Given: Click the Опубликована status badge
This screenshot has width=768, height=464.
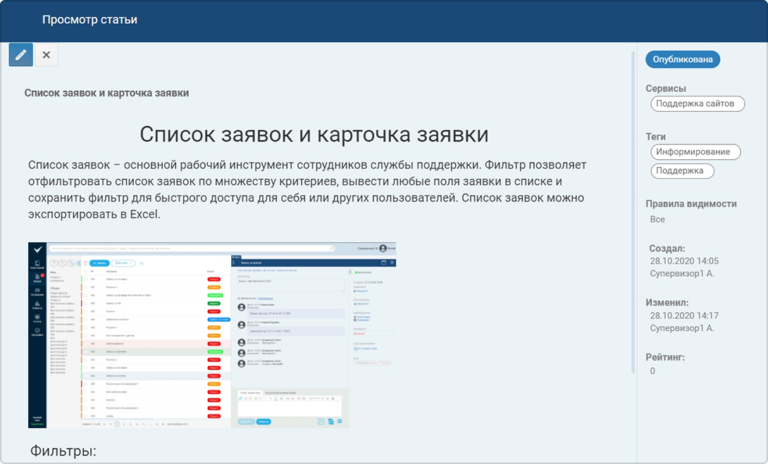Looking at the screenshot, I should coord(682,59).
